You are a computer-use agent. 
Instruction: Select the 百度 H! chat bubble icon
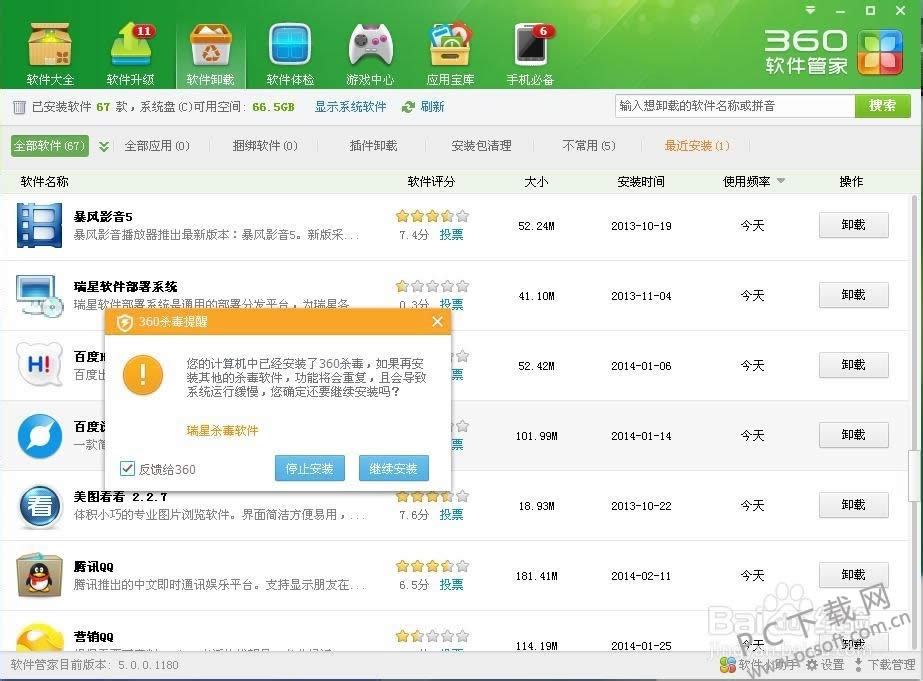pyautogui.click(x=39, y=365)
